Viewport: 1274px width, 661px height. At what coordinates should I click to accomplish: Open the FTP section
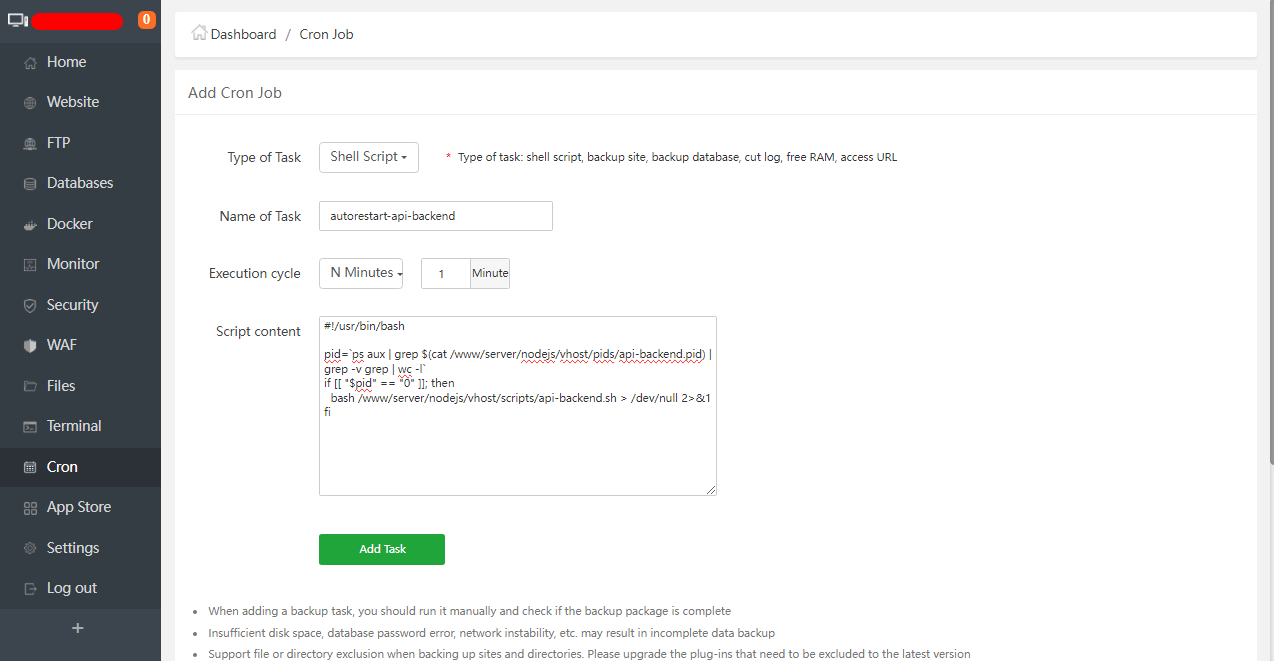[57, 142]
